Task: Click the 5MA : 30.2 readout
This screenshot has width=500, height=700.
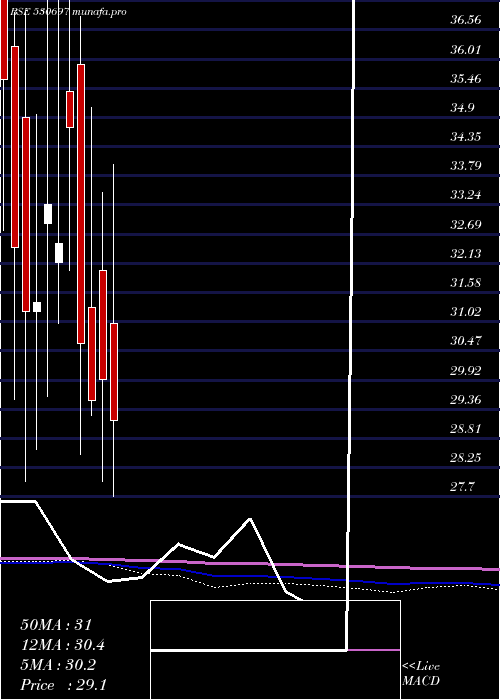Action: [58, 665]
